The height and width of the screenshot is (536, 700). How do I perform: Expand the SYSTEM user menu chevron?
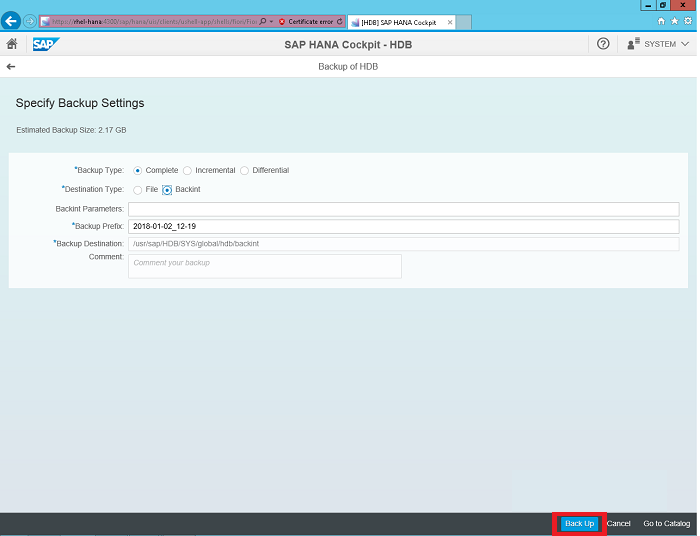685,44
